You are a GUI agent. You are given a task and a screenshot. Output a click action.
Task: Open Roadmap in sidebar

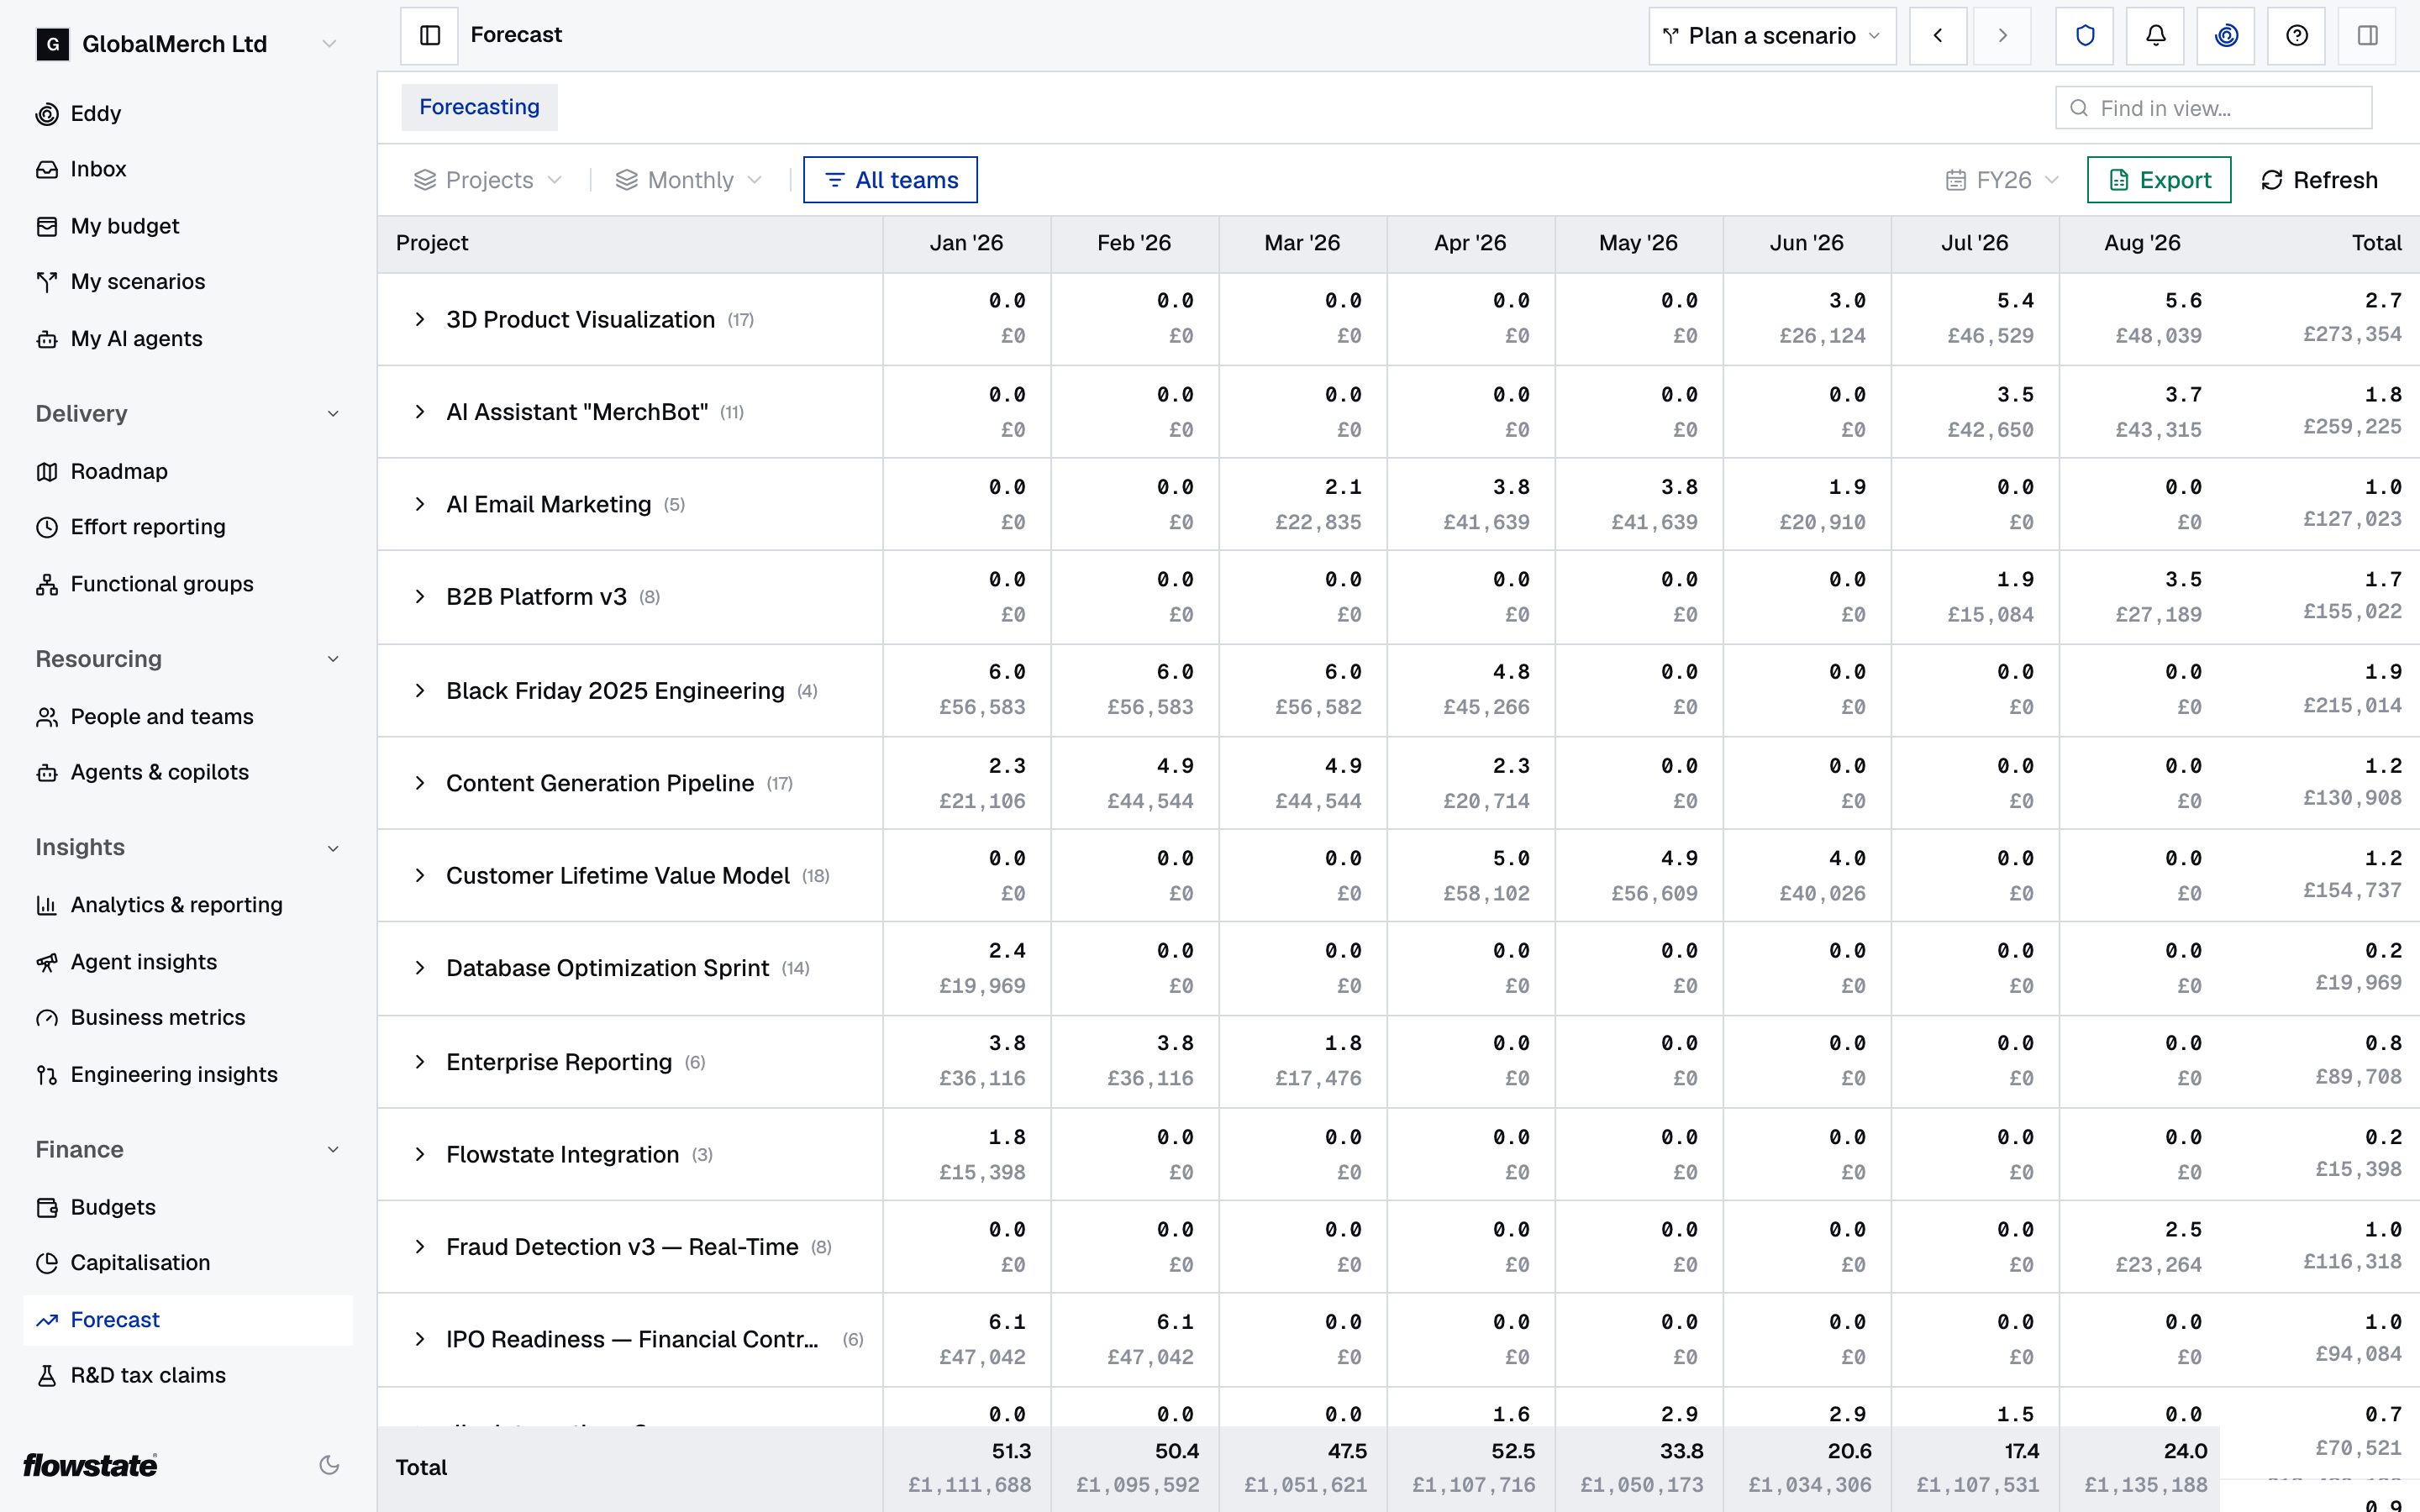[188, 471]
